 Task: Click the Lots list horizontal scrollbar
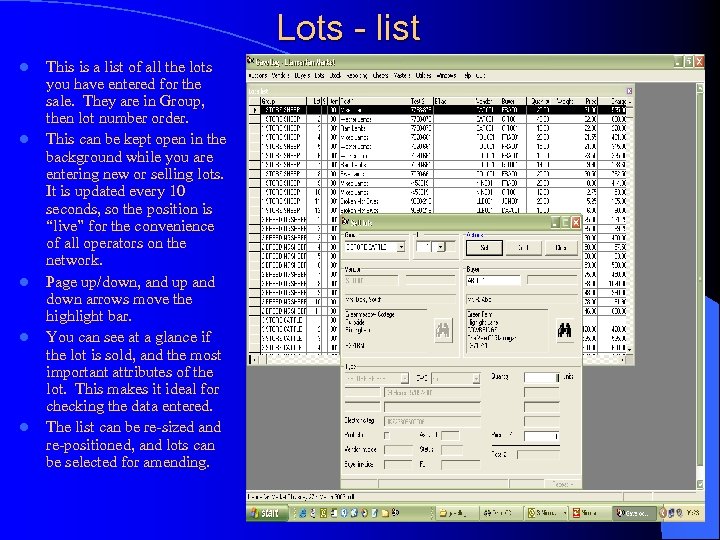tap(294, 360)
